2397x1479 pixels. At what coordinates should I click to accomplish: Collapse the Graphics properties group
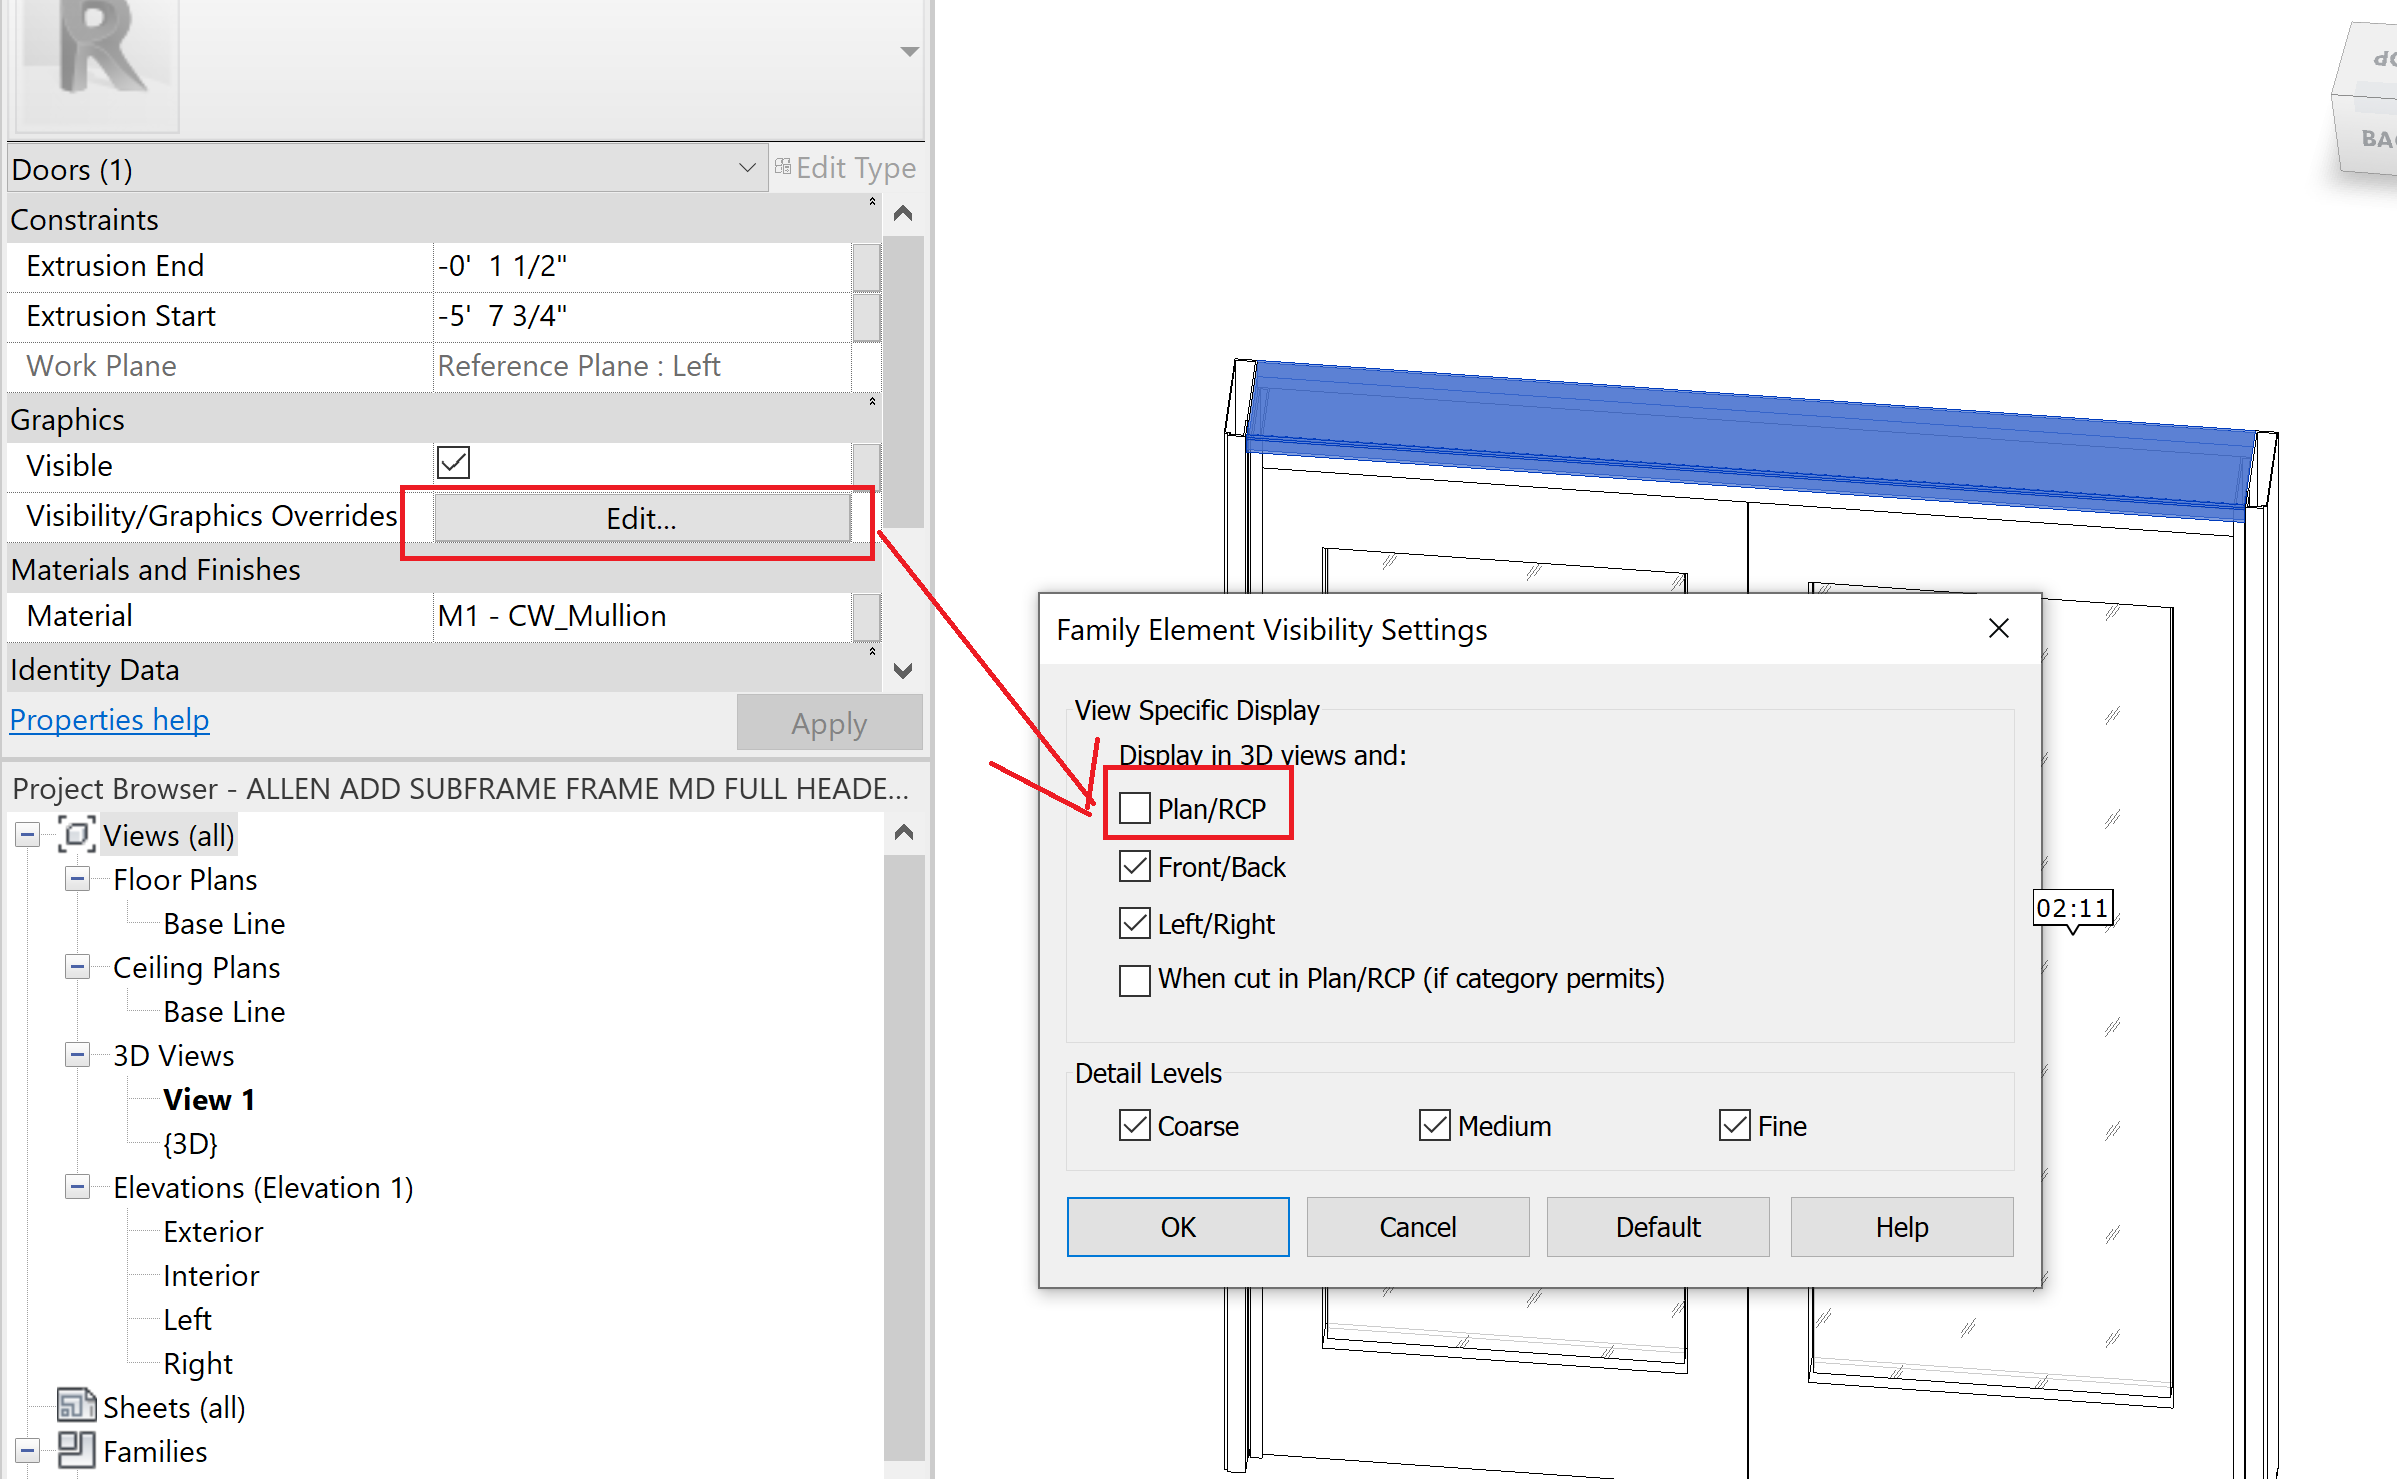(872, 402)
